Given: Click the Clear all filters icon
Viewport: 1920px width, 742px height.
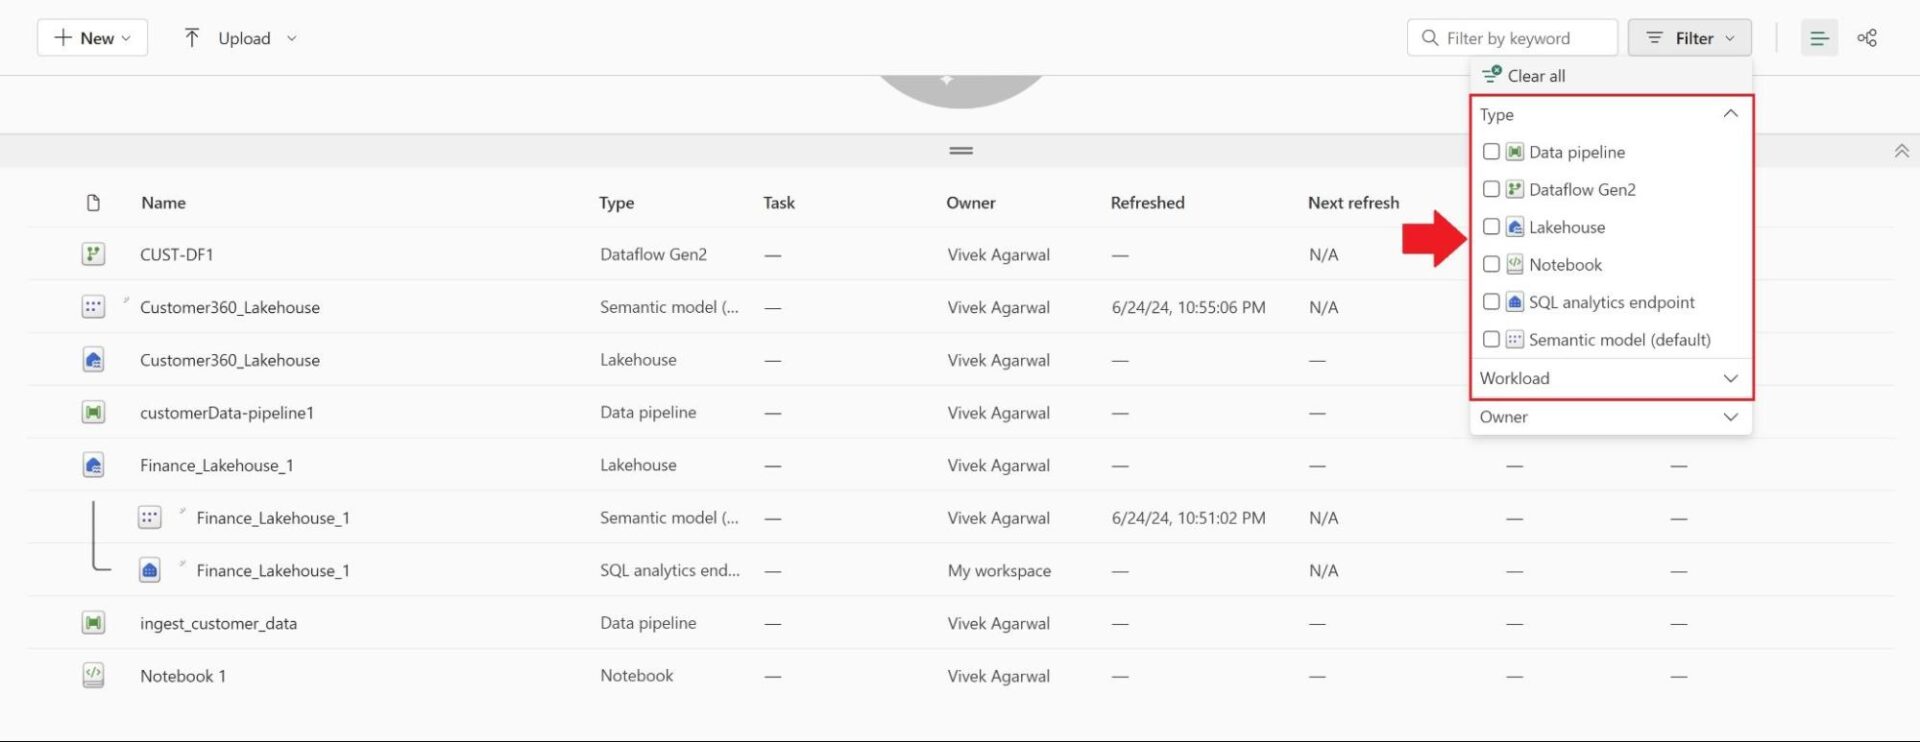Looking at the screenshot, I should (x=1492, y=75).
